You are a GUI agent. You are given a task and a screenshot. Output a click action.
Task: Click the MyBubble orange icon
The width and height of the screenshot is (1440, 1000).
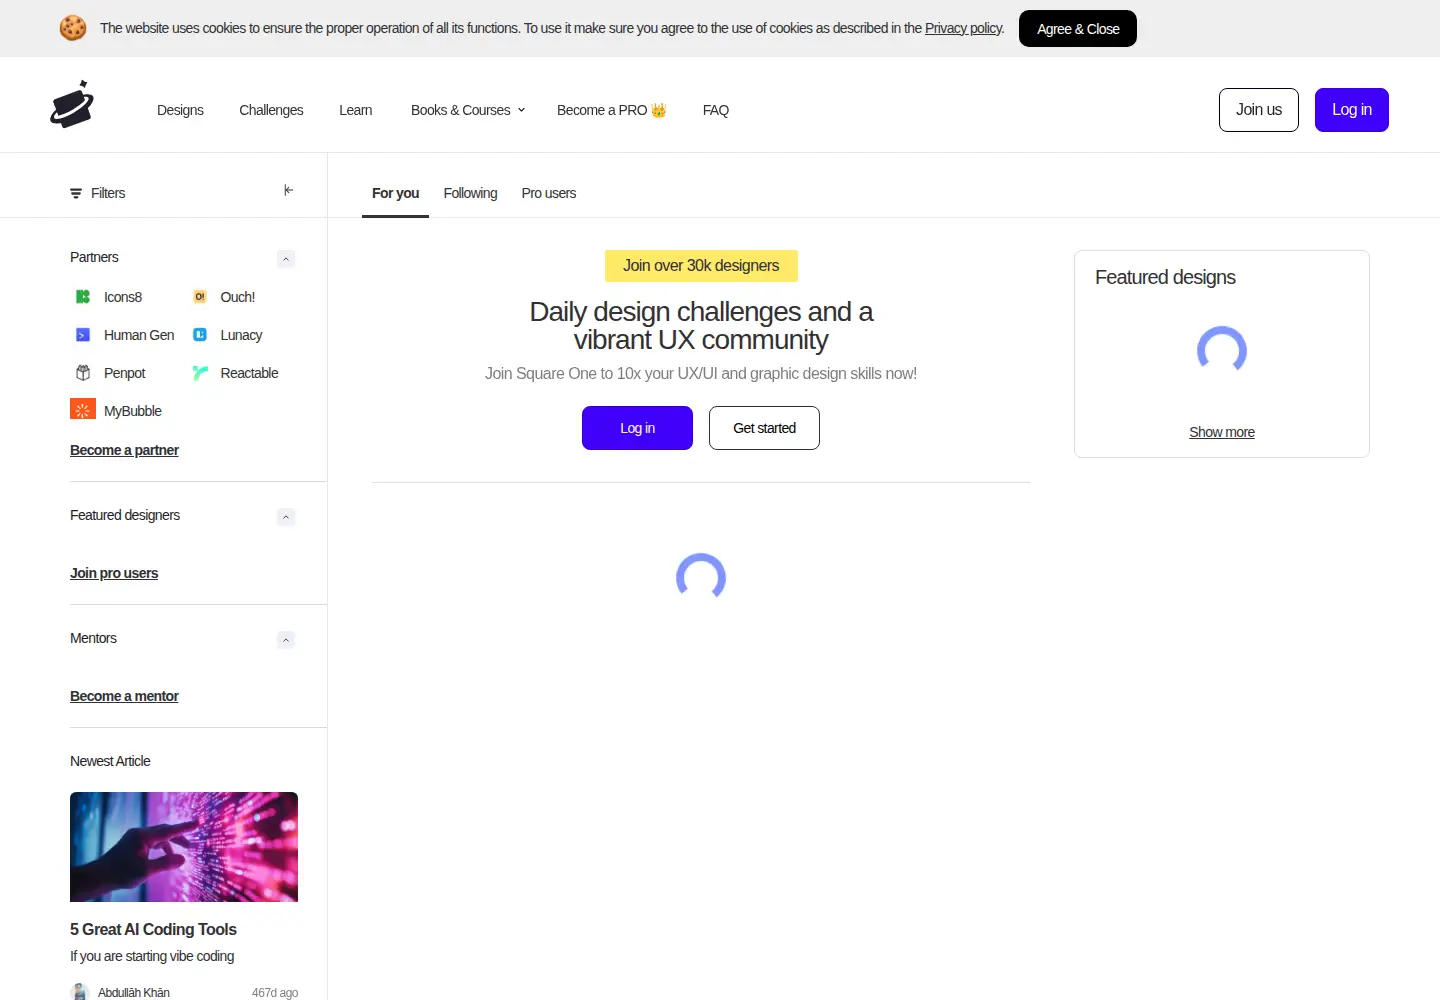[83, 409]
